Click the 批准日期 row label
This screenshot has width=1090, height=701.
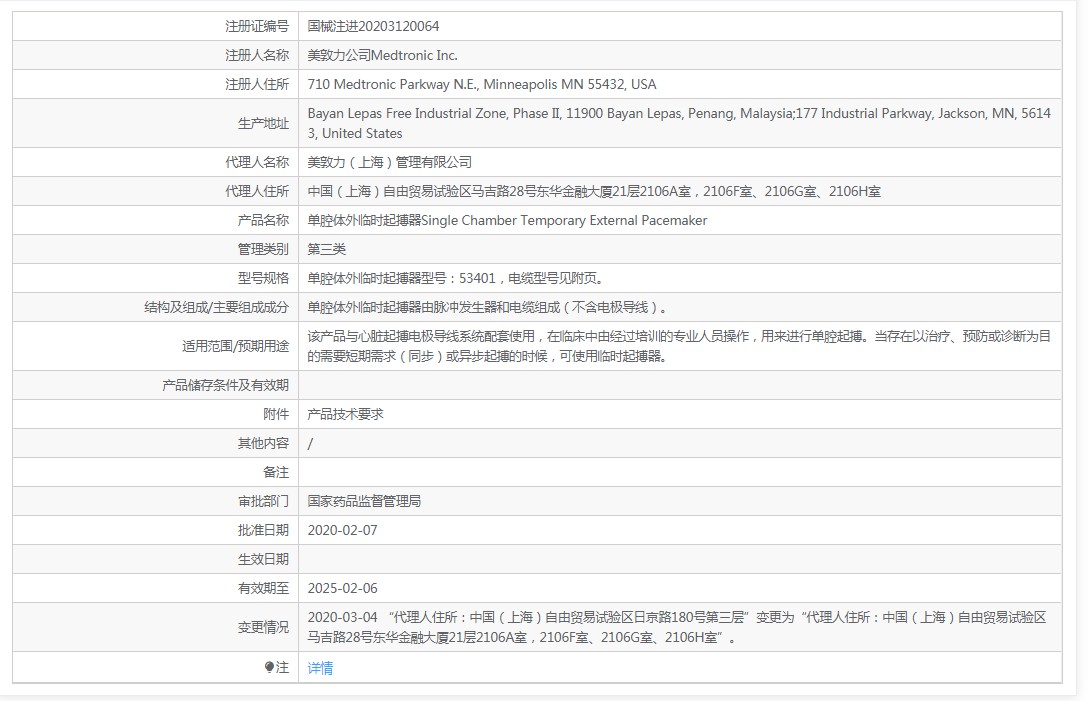[x=263, y=531]
